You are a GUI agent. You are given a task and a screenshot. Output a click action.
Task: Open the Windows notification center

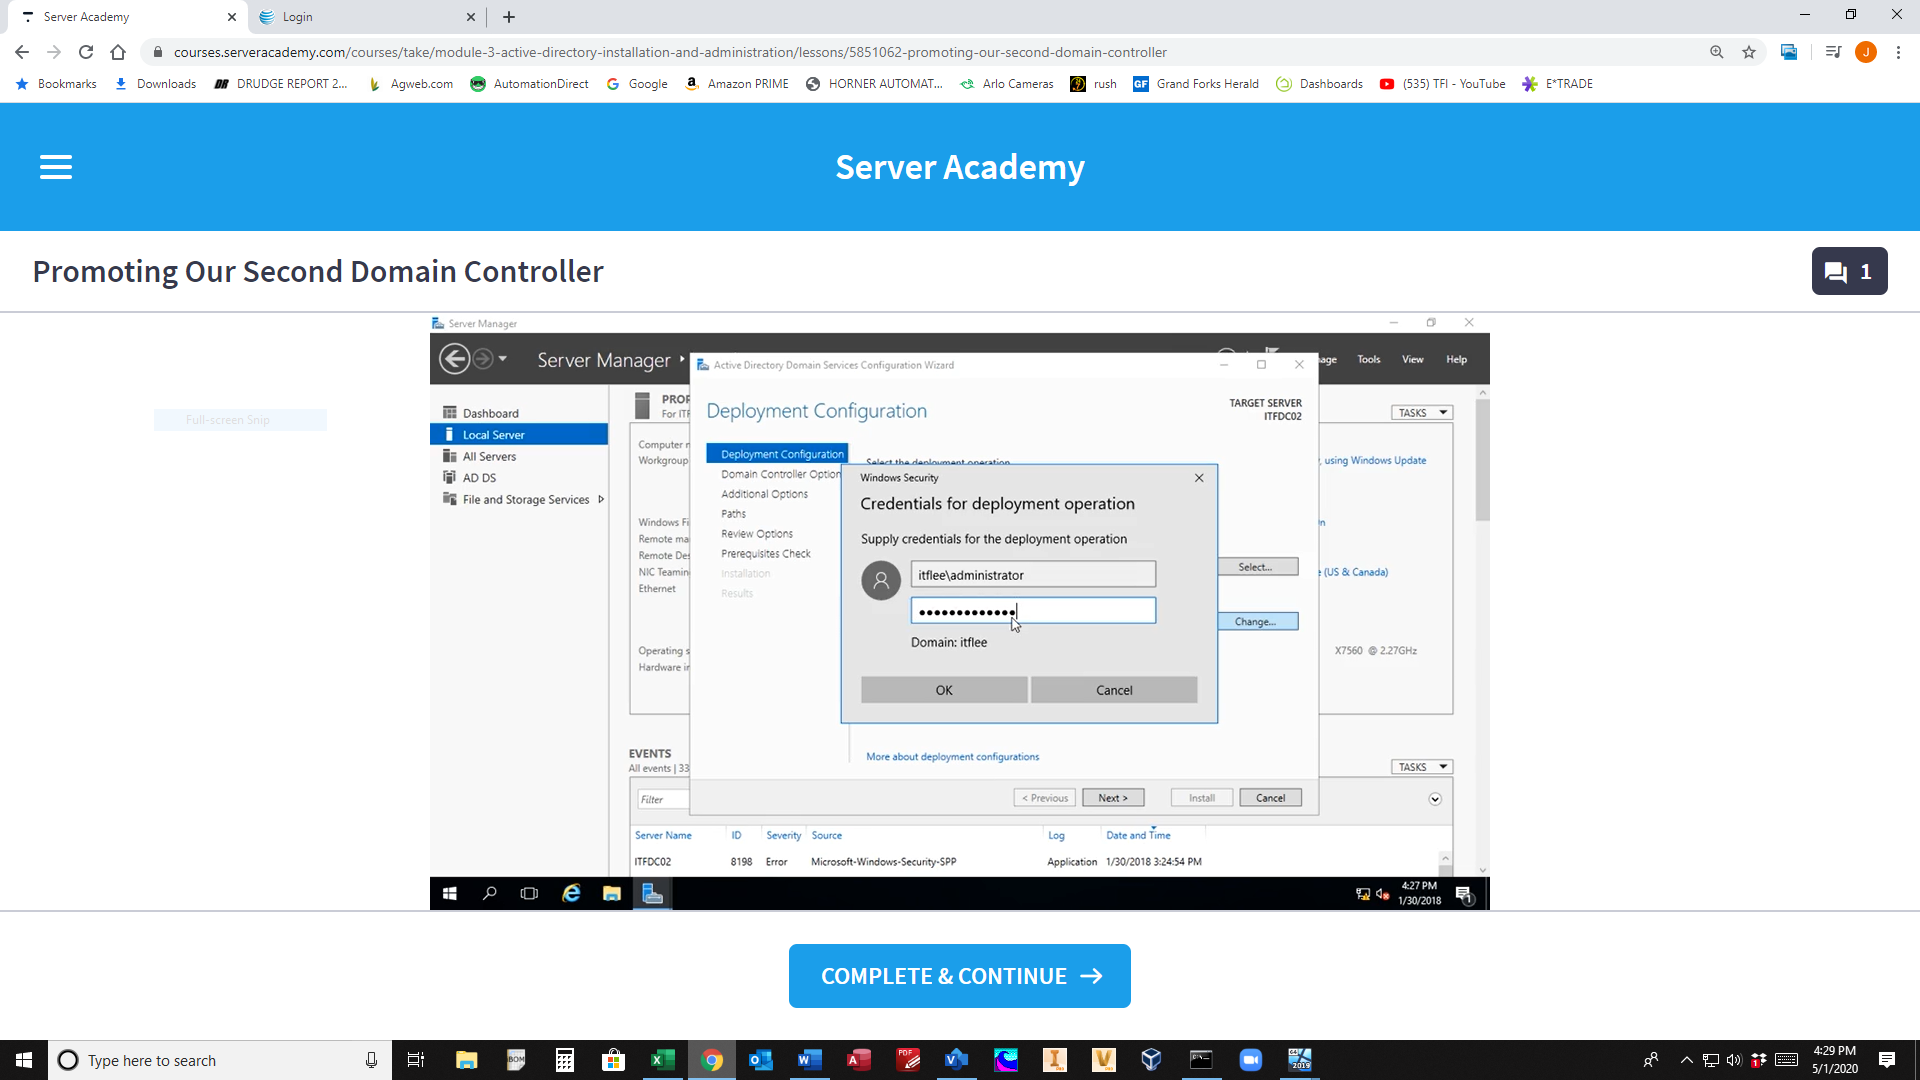coord(1887,1060)
